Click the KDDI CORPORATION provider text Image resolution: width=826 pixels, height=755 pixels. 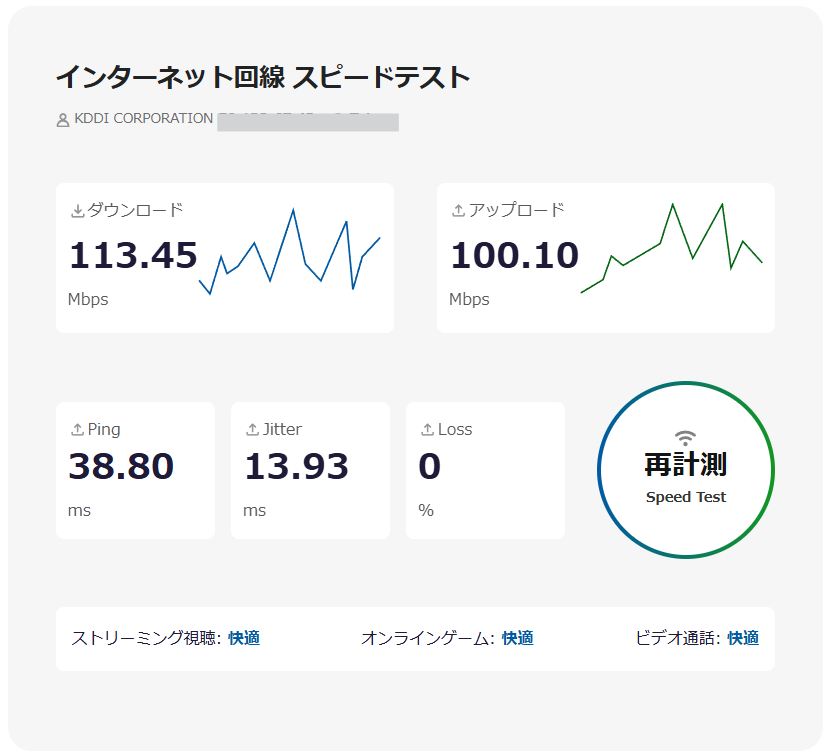click(143, 119)
